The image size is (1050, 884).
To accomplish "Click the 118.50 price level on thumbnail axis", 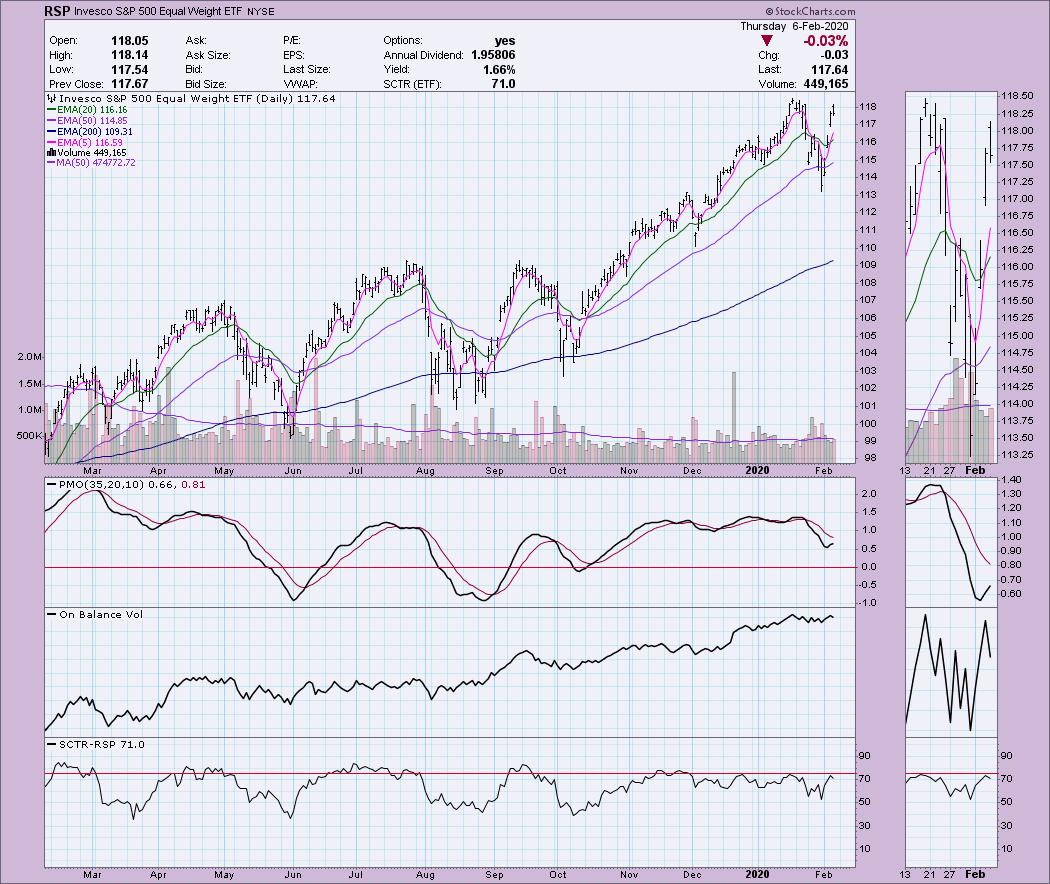I will (x=1016, y=96).
